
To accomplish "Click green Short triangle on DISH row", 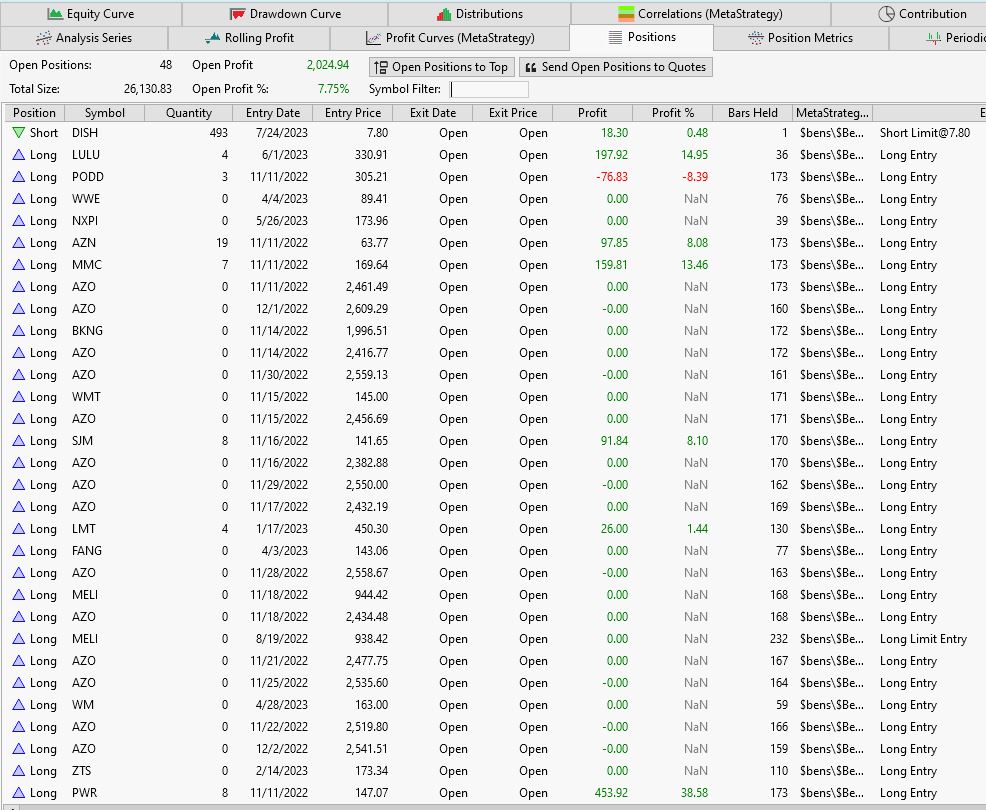I will (18, 133).
